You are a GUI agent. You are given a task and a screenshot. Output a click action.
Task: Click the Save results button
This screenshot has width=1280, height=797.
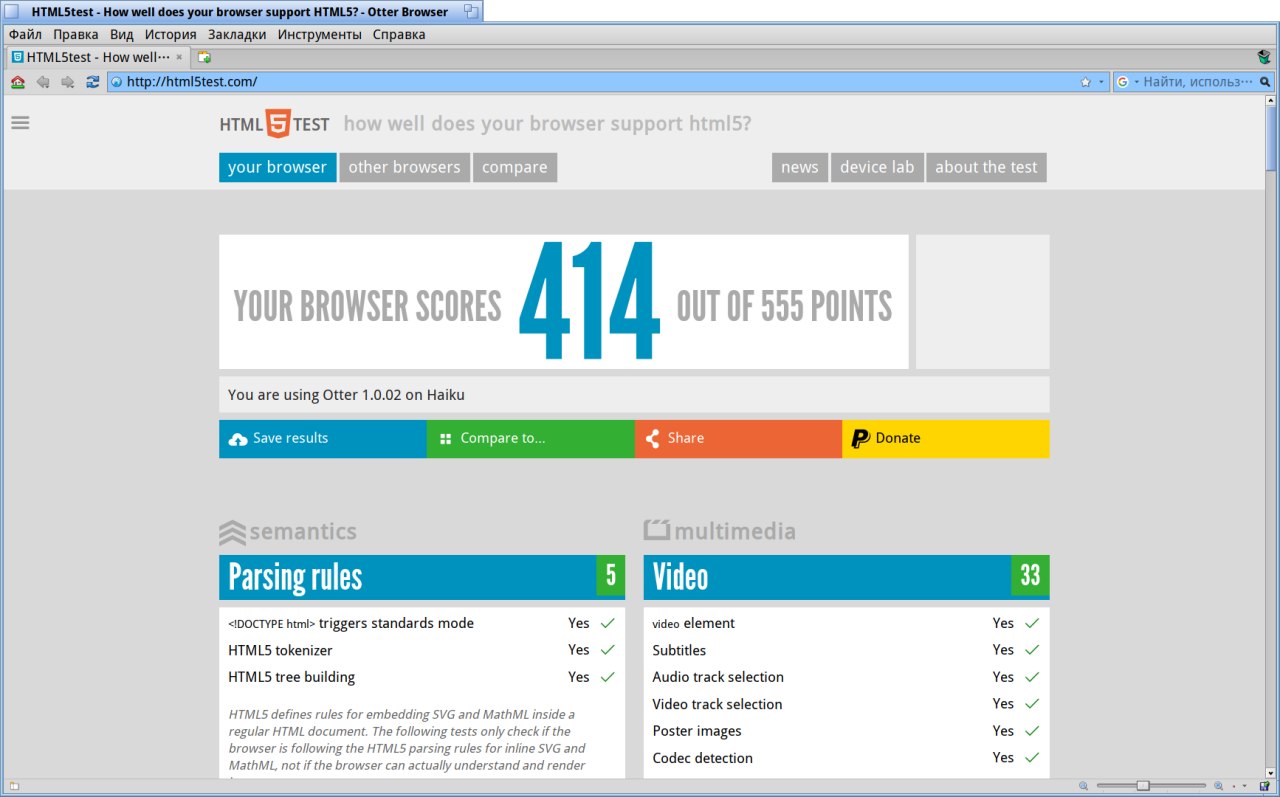(323, 438)
